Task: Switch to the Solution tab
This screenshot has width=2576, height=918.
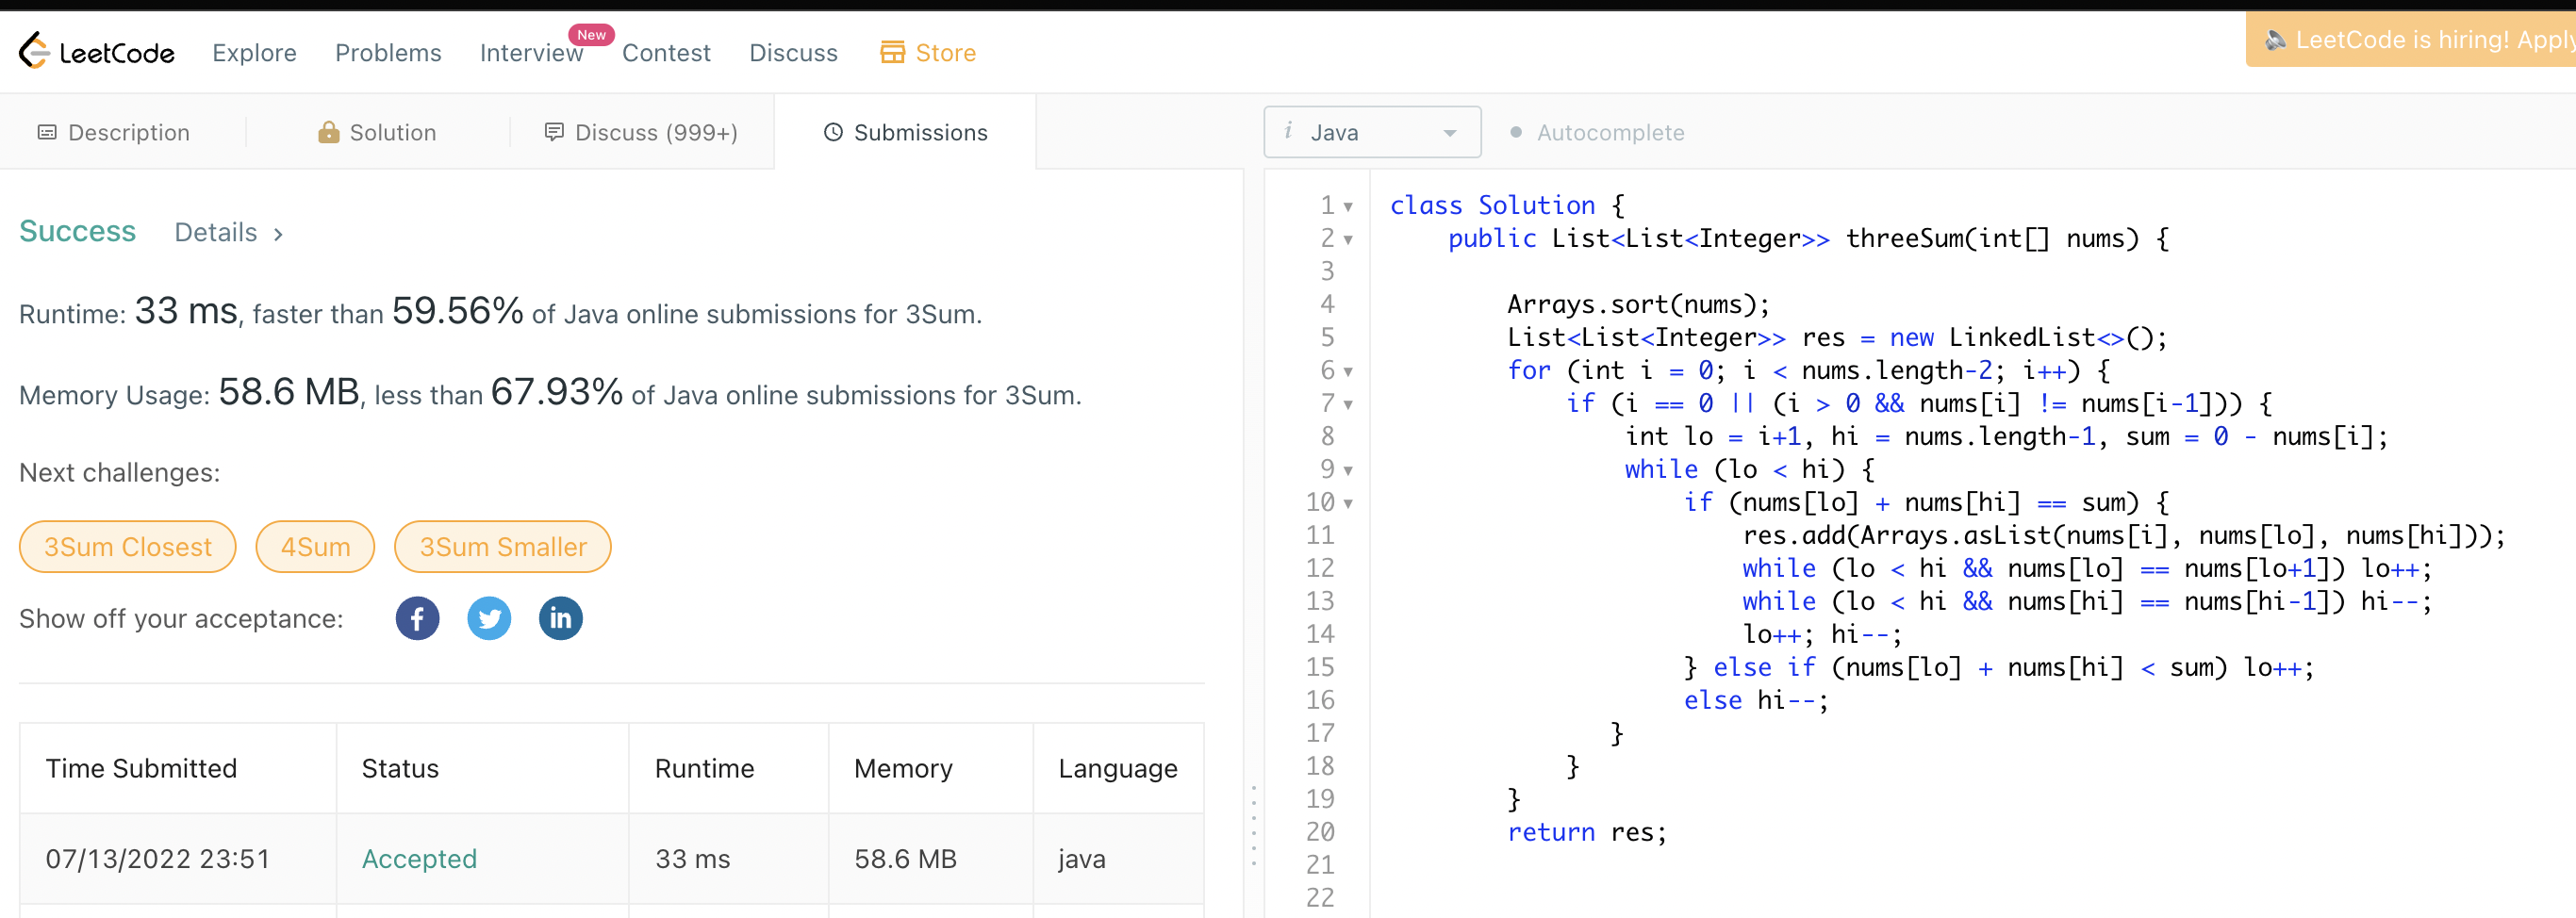Action: [377, 132]
